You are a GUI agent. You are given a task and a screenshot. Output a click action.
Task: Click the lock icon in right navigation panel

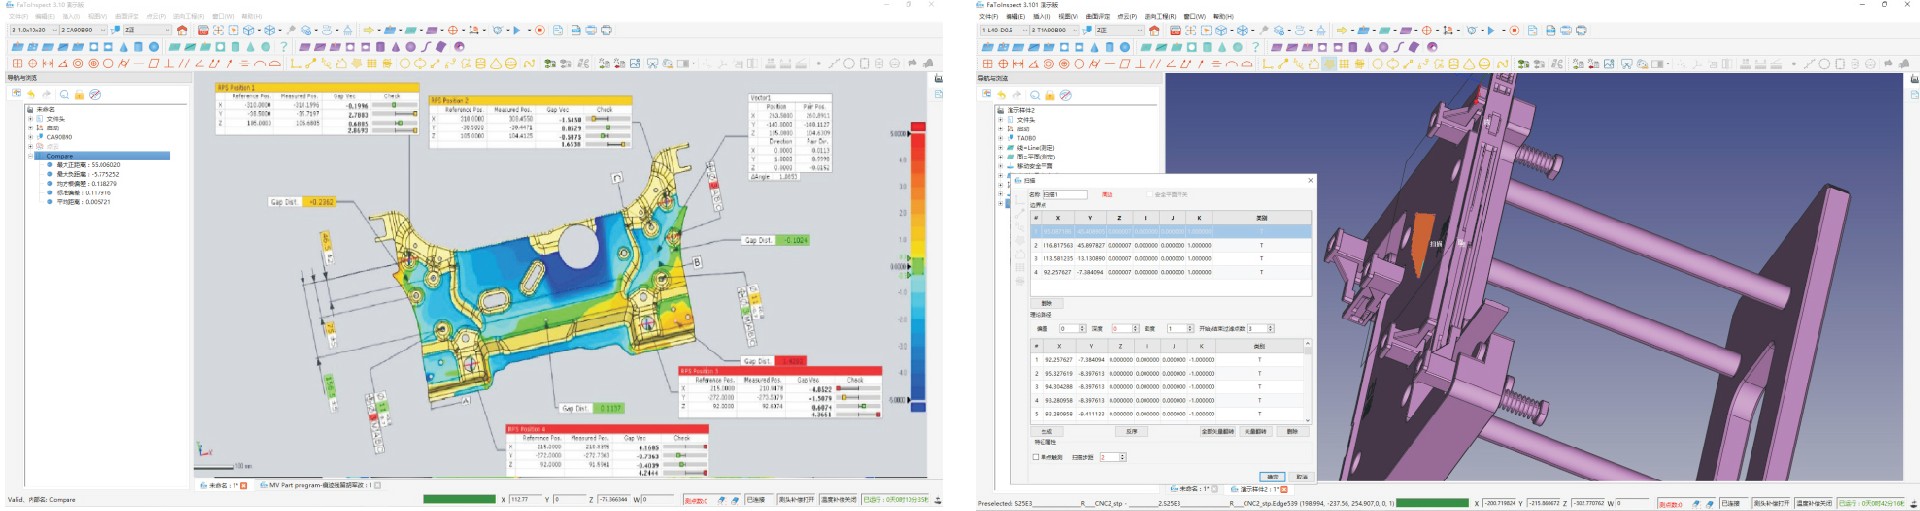[x=1049, y=95]
